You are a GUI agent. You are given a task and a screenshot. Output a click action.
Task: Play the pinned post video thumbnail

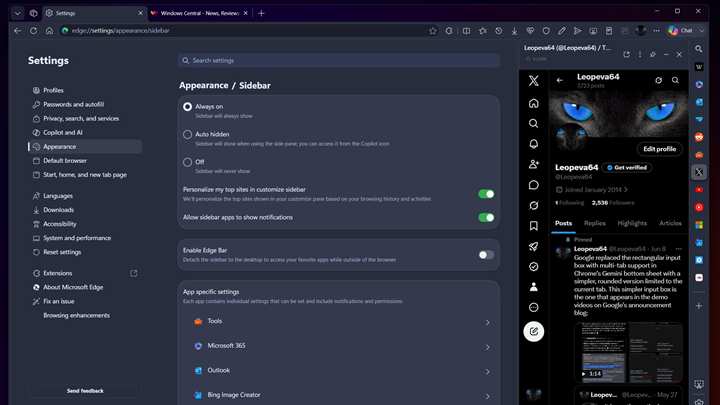point(628,352)
